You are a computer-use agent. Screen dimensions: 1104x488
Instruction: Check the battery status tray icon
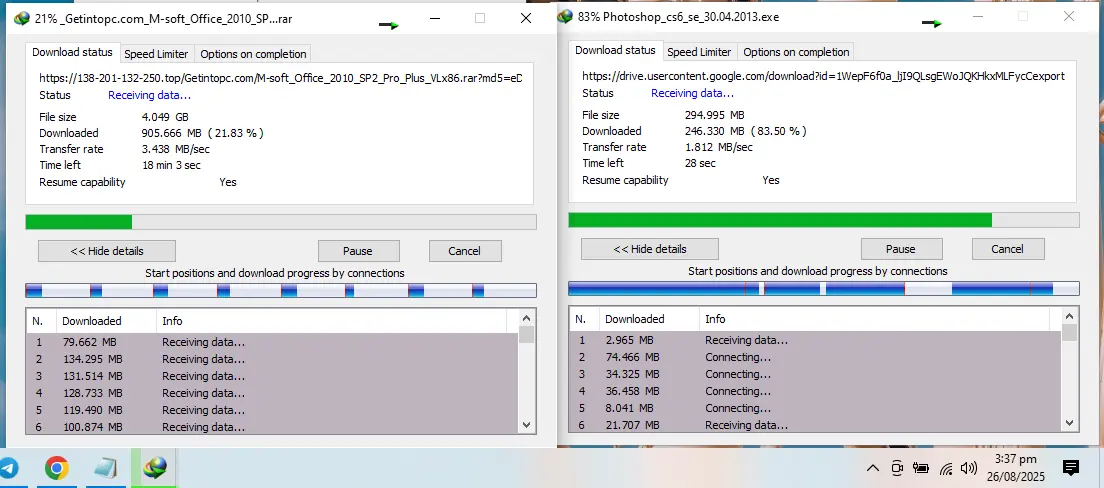[x=920, y=468]
